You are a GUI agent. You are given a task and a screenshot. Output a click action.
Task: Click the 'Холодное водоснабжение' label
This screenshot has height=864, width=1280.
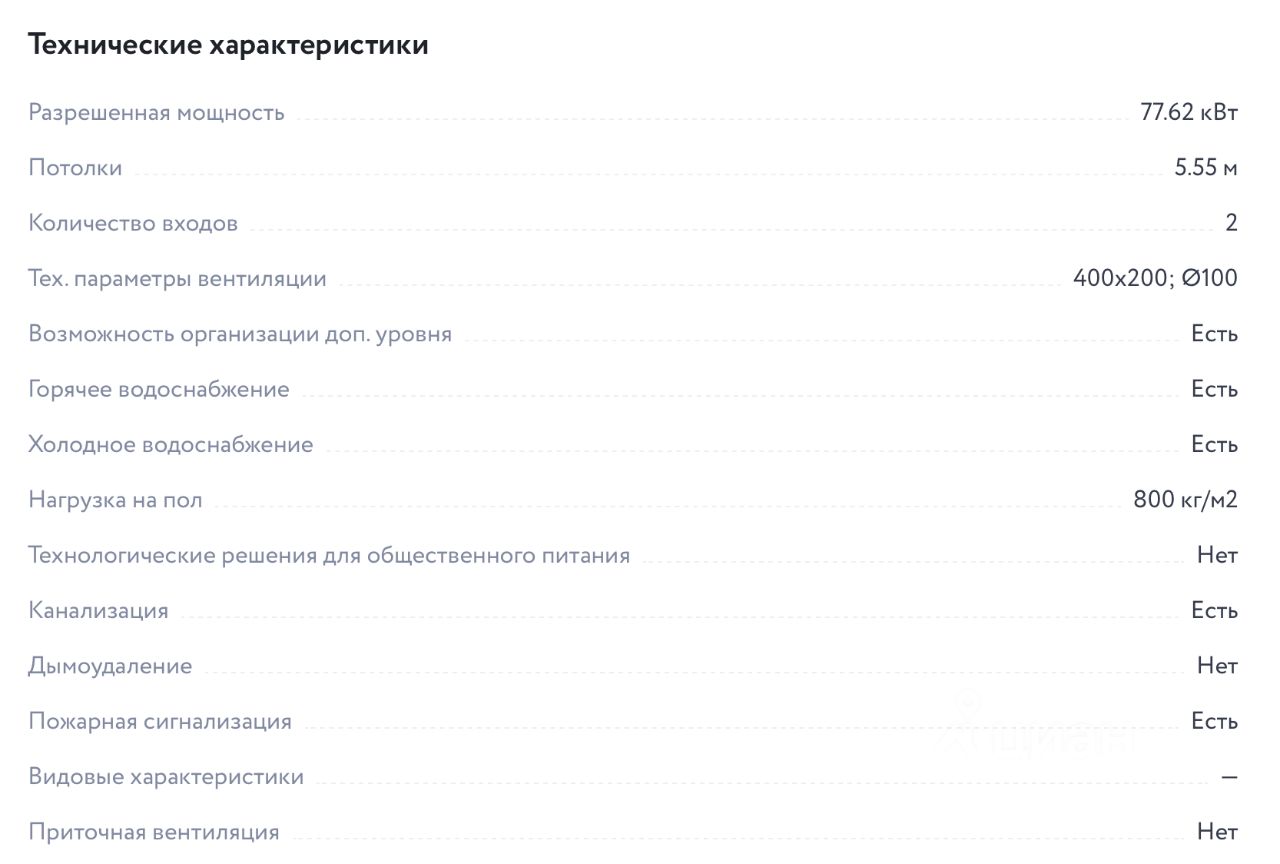[171, 444]
